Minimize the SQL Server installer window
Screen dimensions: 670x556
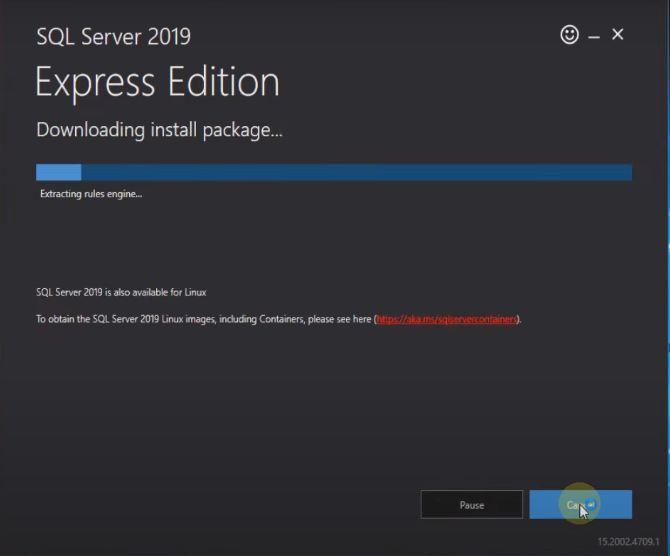[594, 37]
